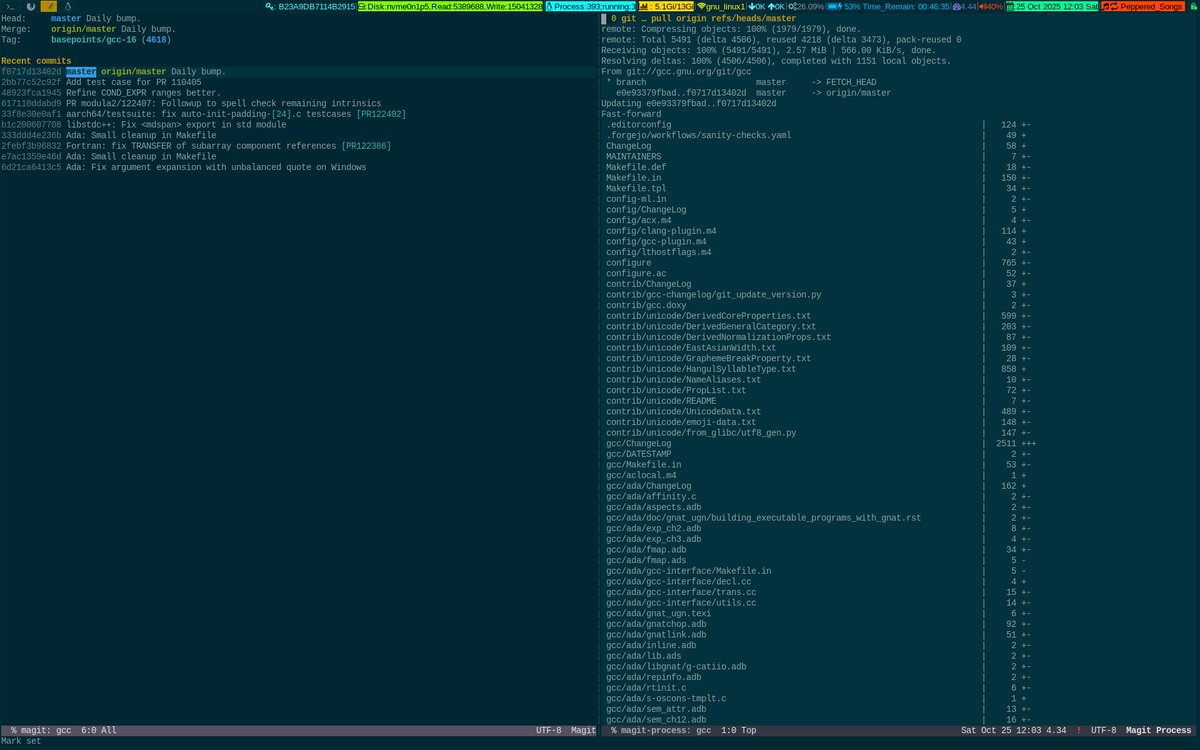Click the Mark set echo area
This screenshot has width=1200, height=750.
tap(21, 742)
